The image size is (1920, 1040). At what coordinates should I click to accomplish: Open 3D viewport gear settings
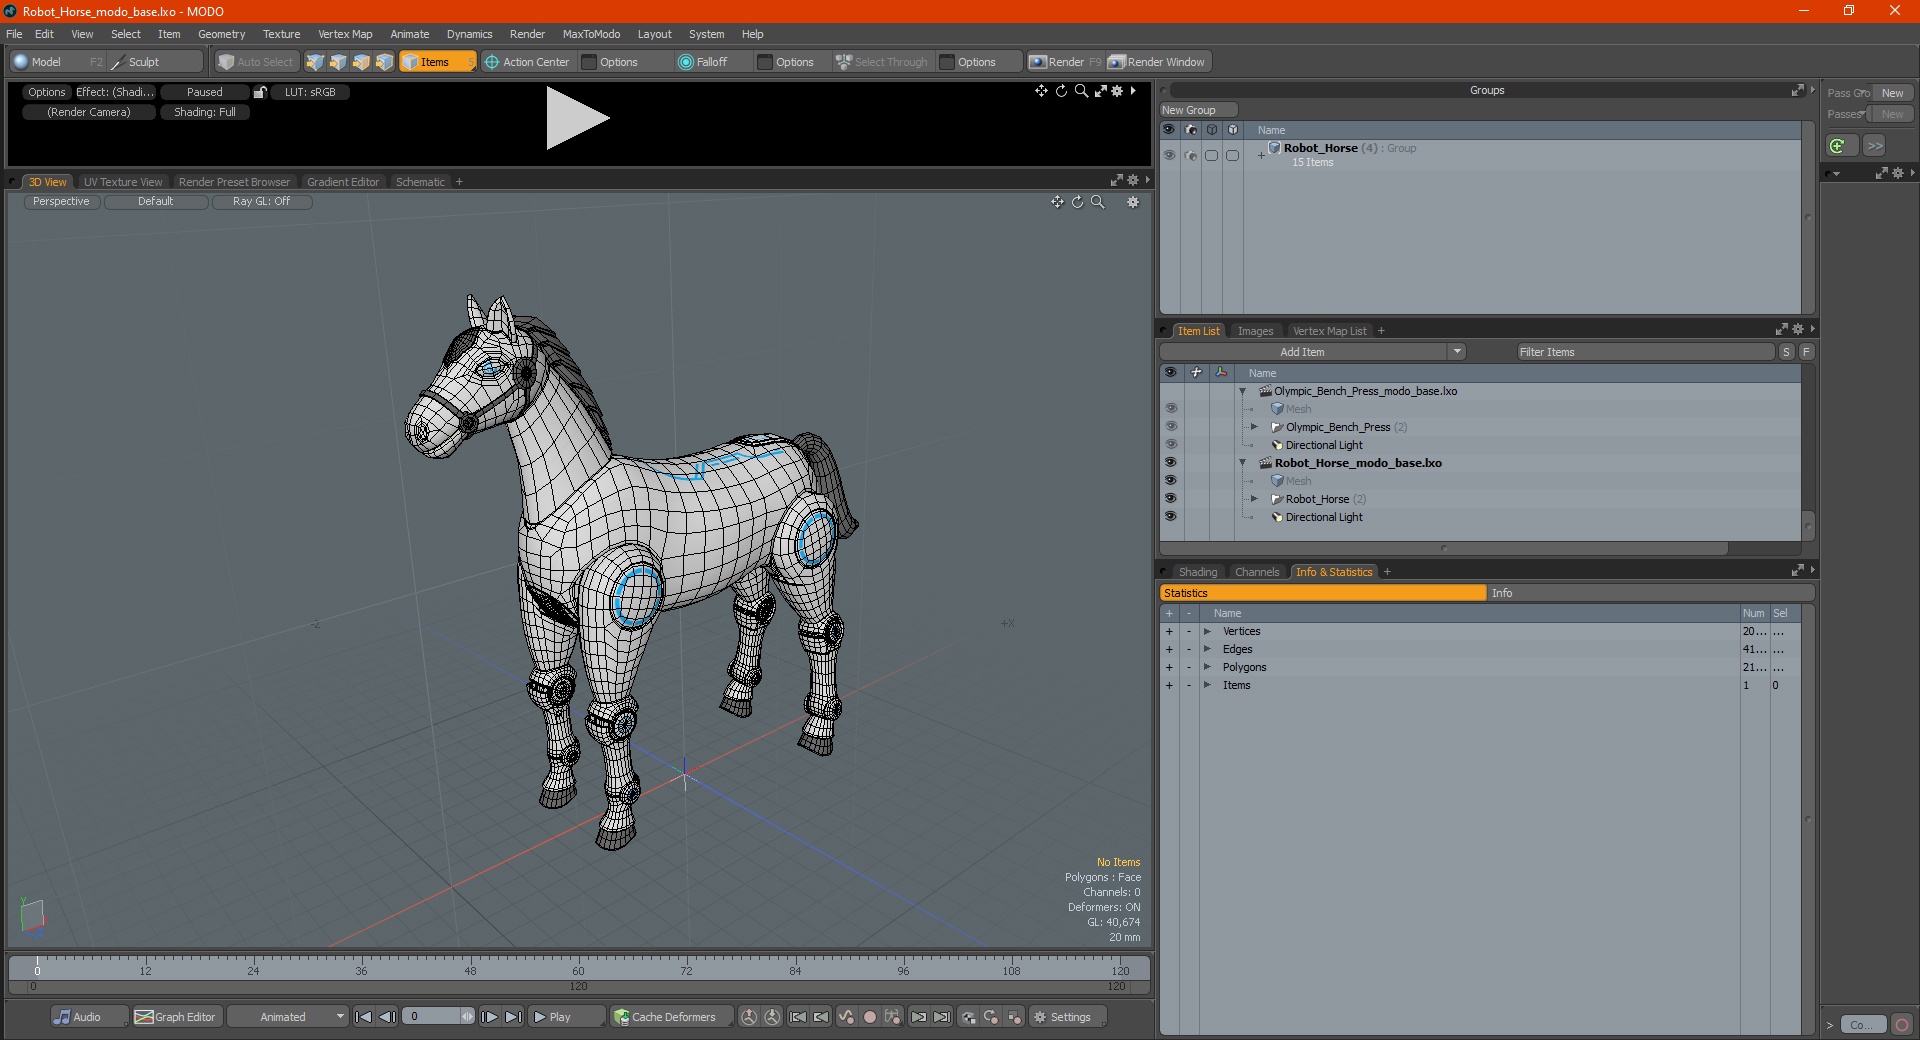[x=1133, y=202]
